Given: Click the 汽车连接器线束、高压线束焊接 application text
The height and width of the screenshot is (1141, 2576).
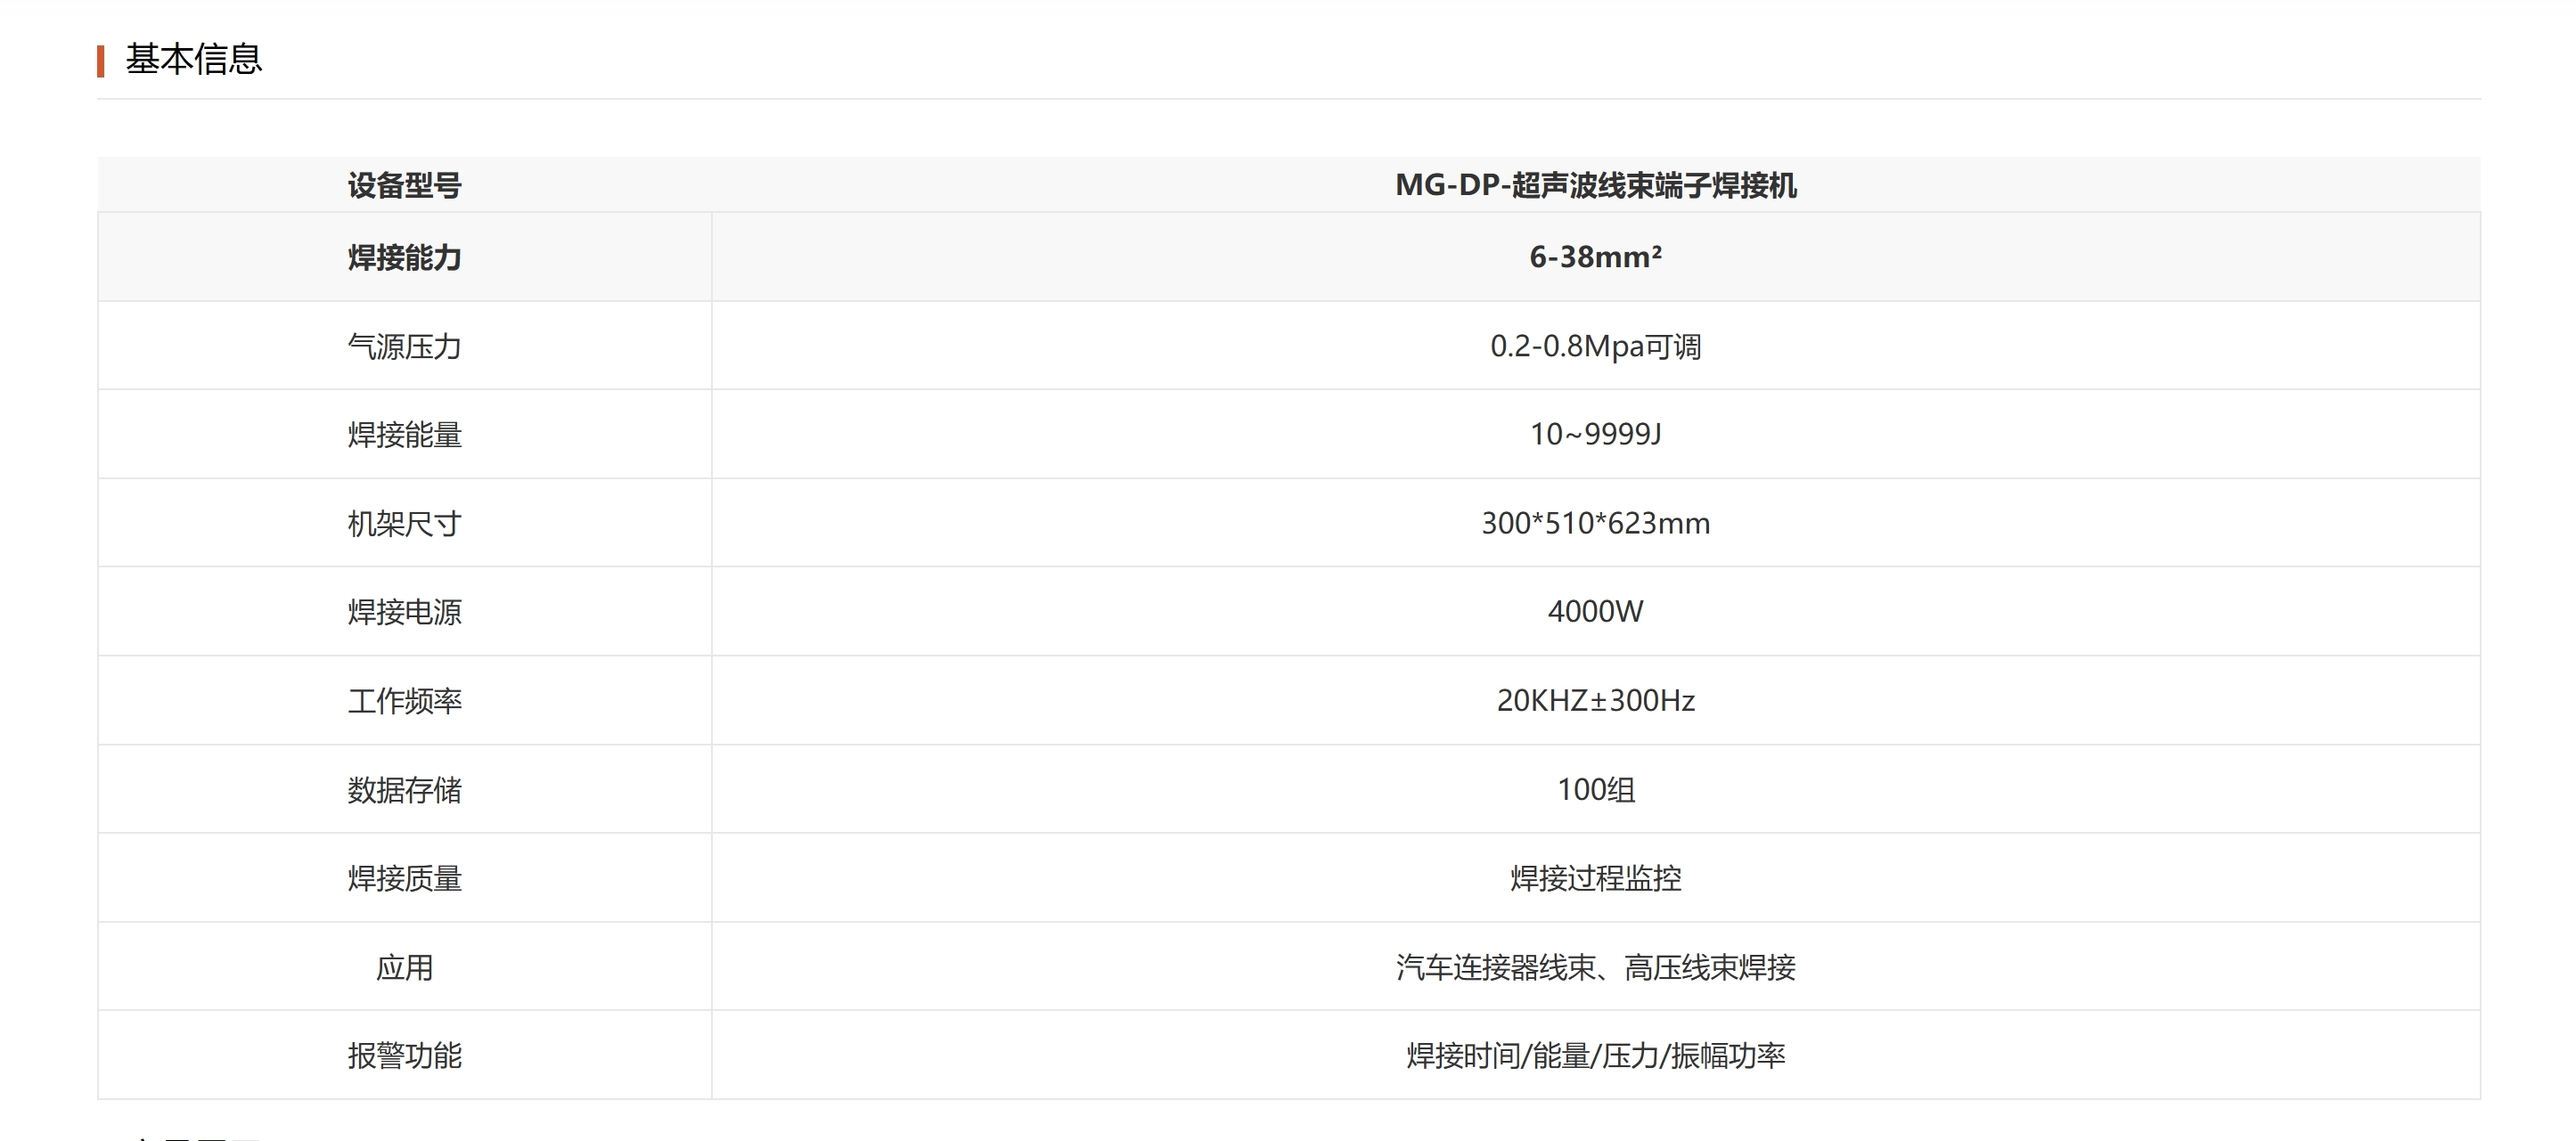Looking at the screenshot, I should click(x=1594, y=967).
